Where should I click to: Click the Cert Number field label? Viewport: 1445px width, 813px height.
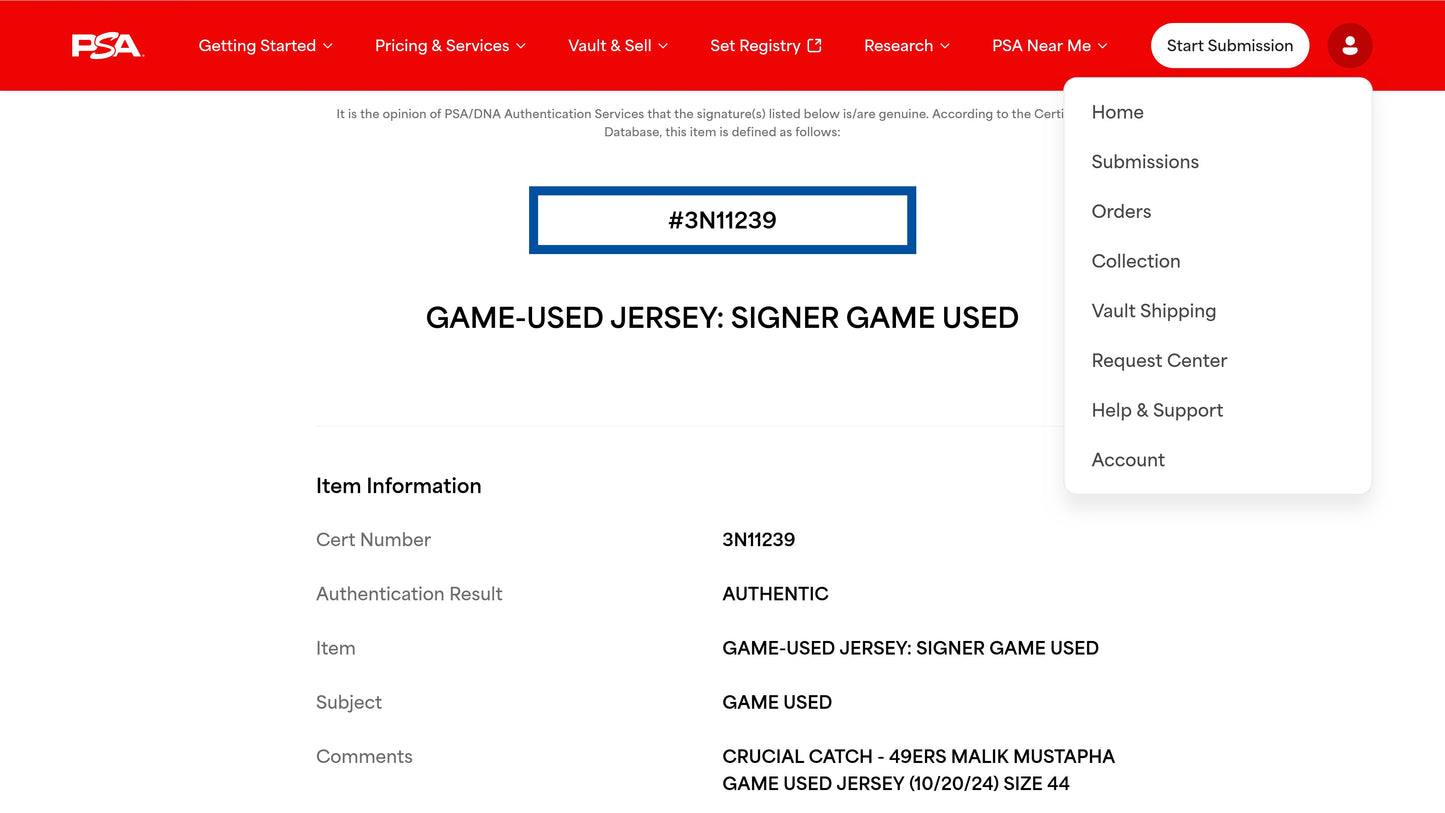[x=373, y=540]
